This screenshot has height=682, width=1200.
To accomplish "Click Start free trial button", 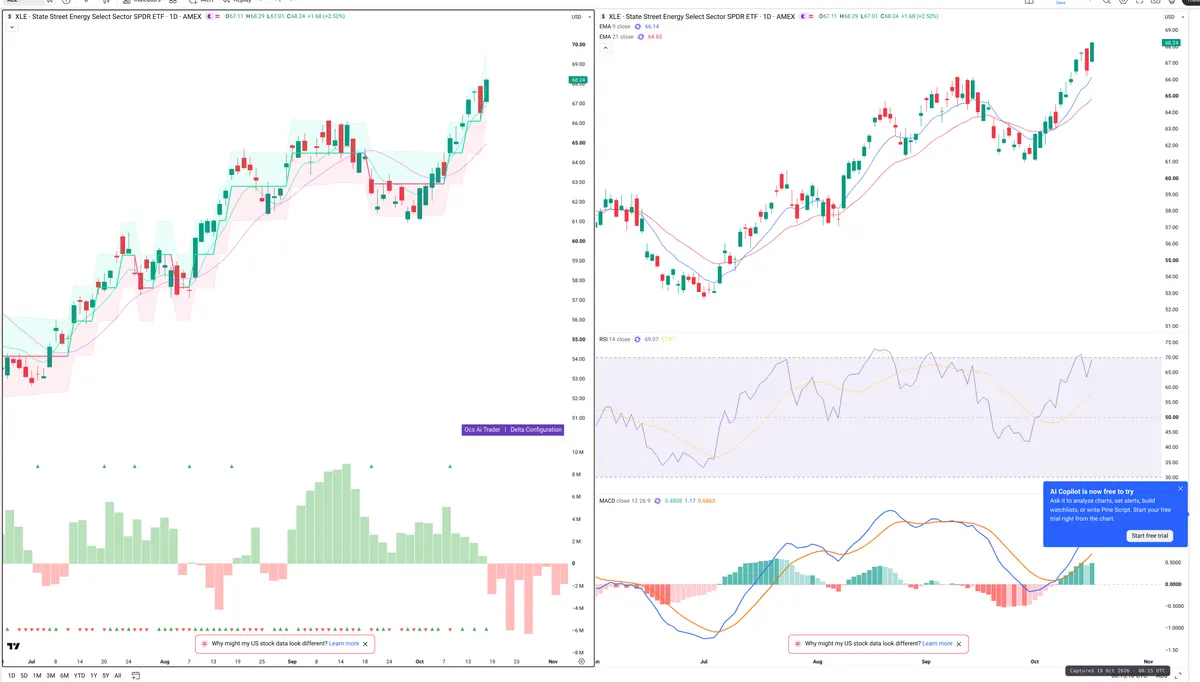I will pos(1149,536).
